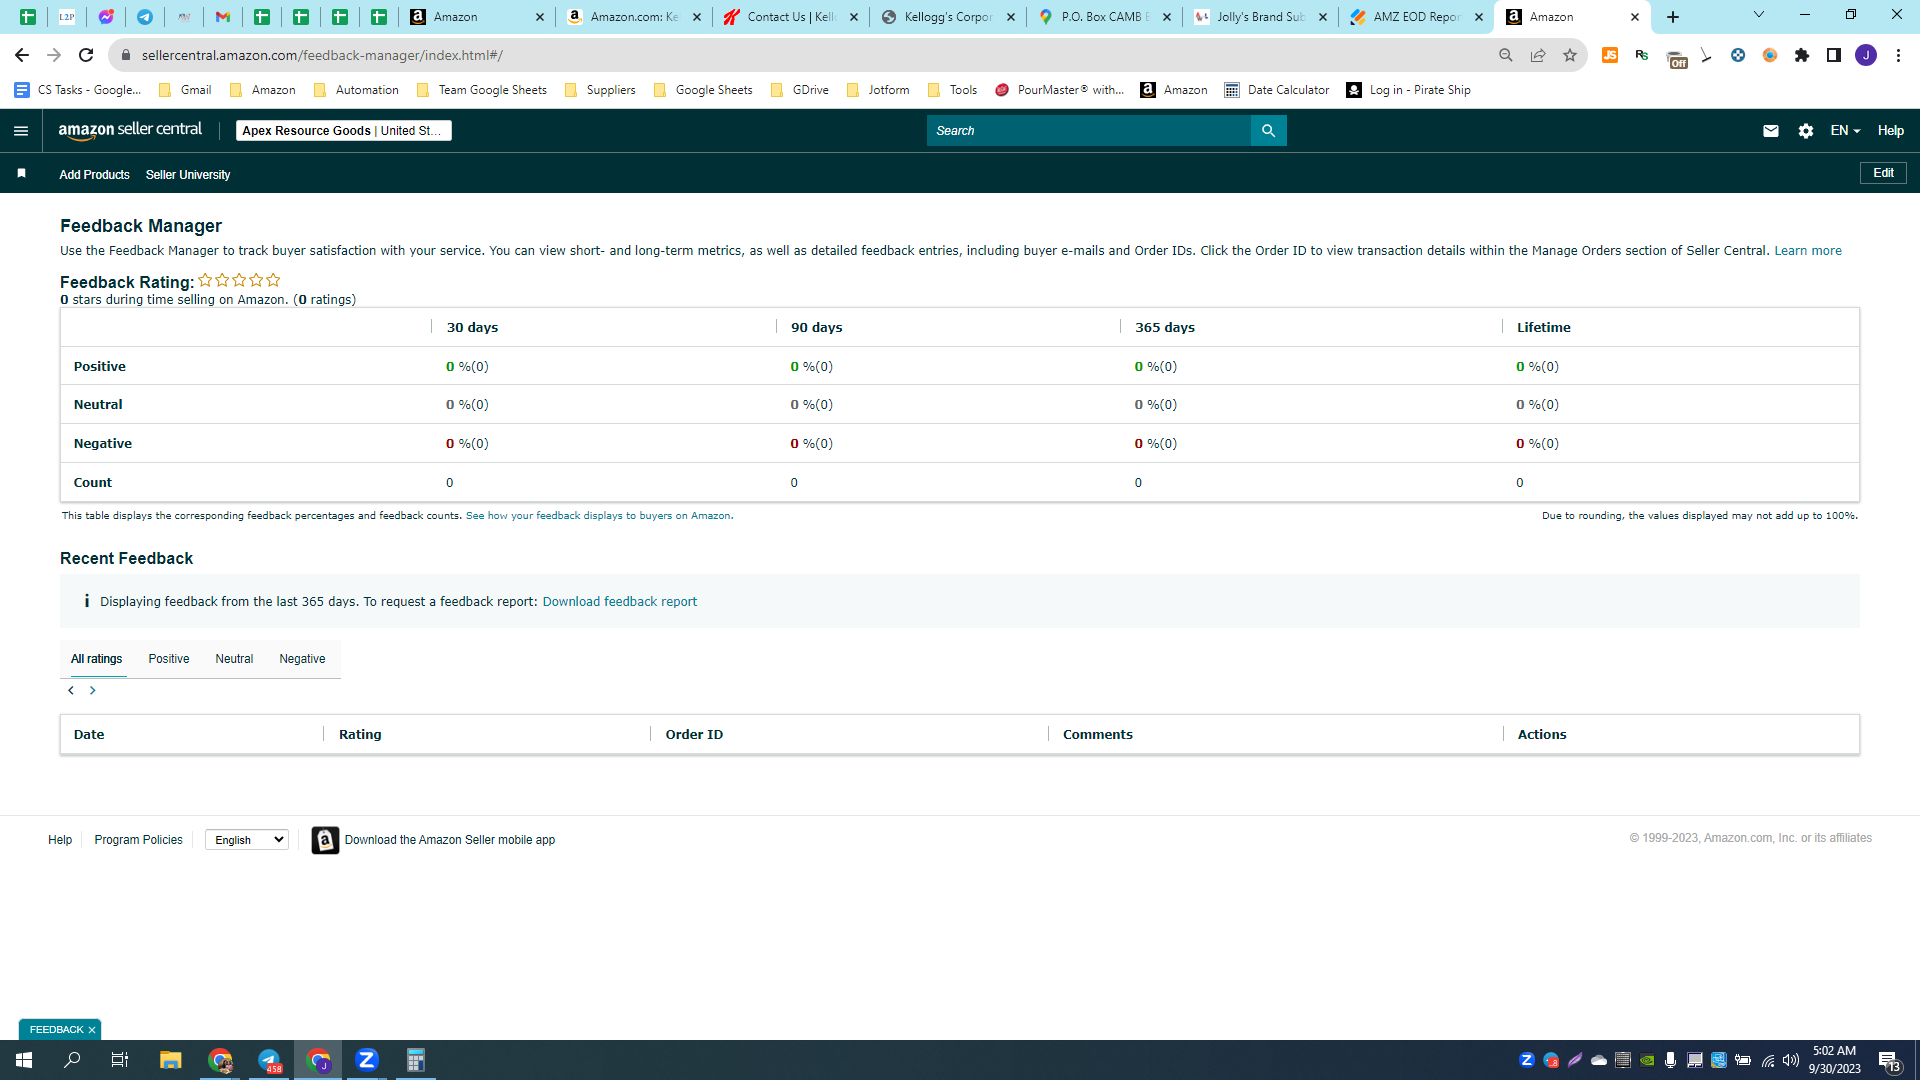Screen dimensions: 1920x1080
Task: Switch to AMZ EOD Report browser tab
Action: [x=1415, y=17]
